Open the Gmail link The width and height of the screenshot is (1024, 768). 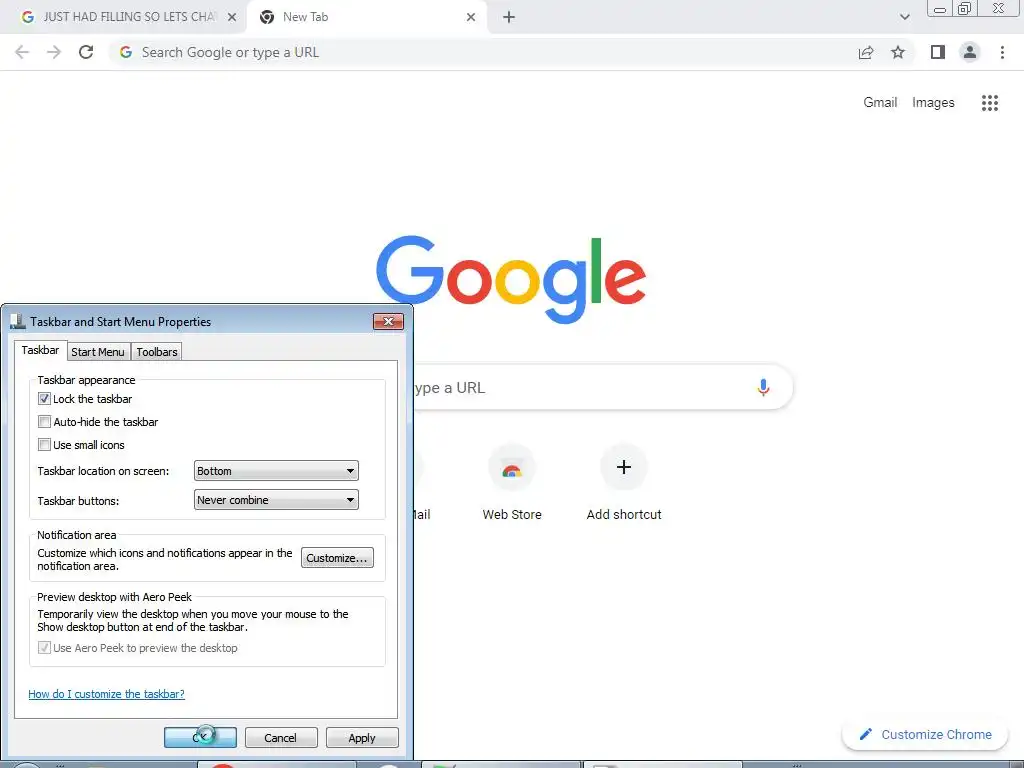880,103
